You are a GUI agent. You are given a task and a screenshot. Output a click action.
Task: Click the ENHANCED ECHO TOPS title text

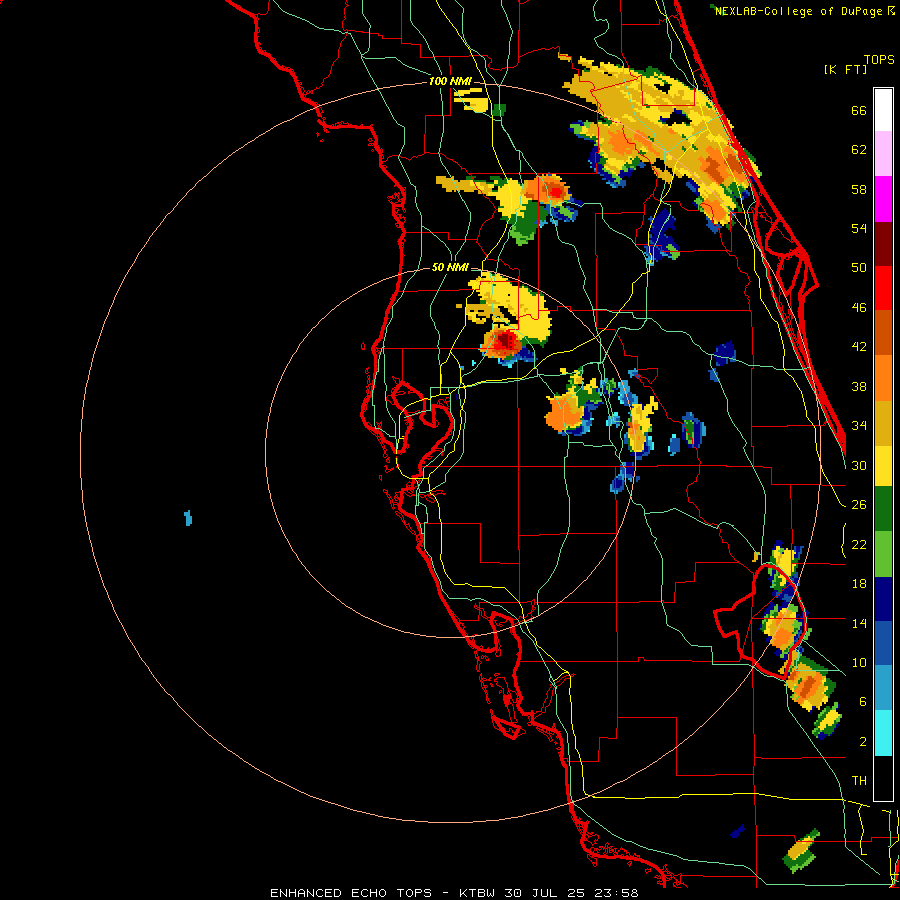[351, 893]
